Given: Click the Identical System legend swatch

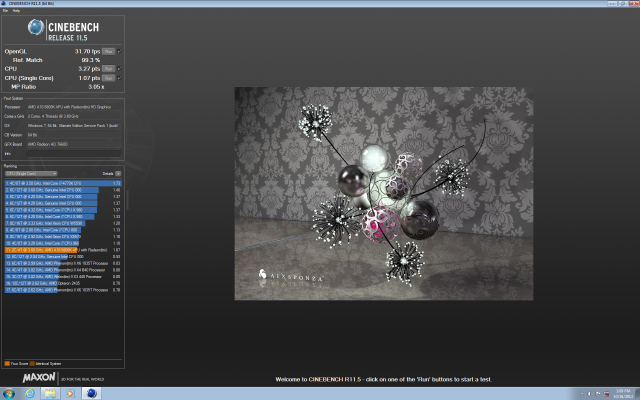Looking at the screenshot, I should click(32, 364).
